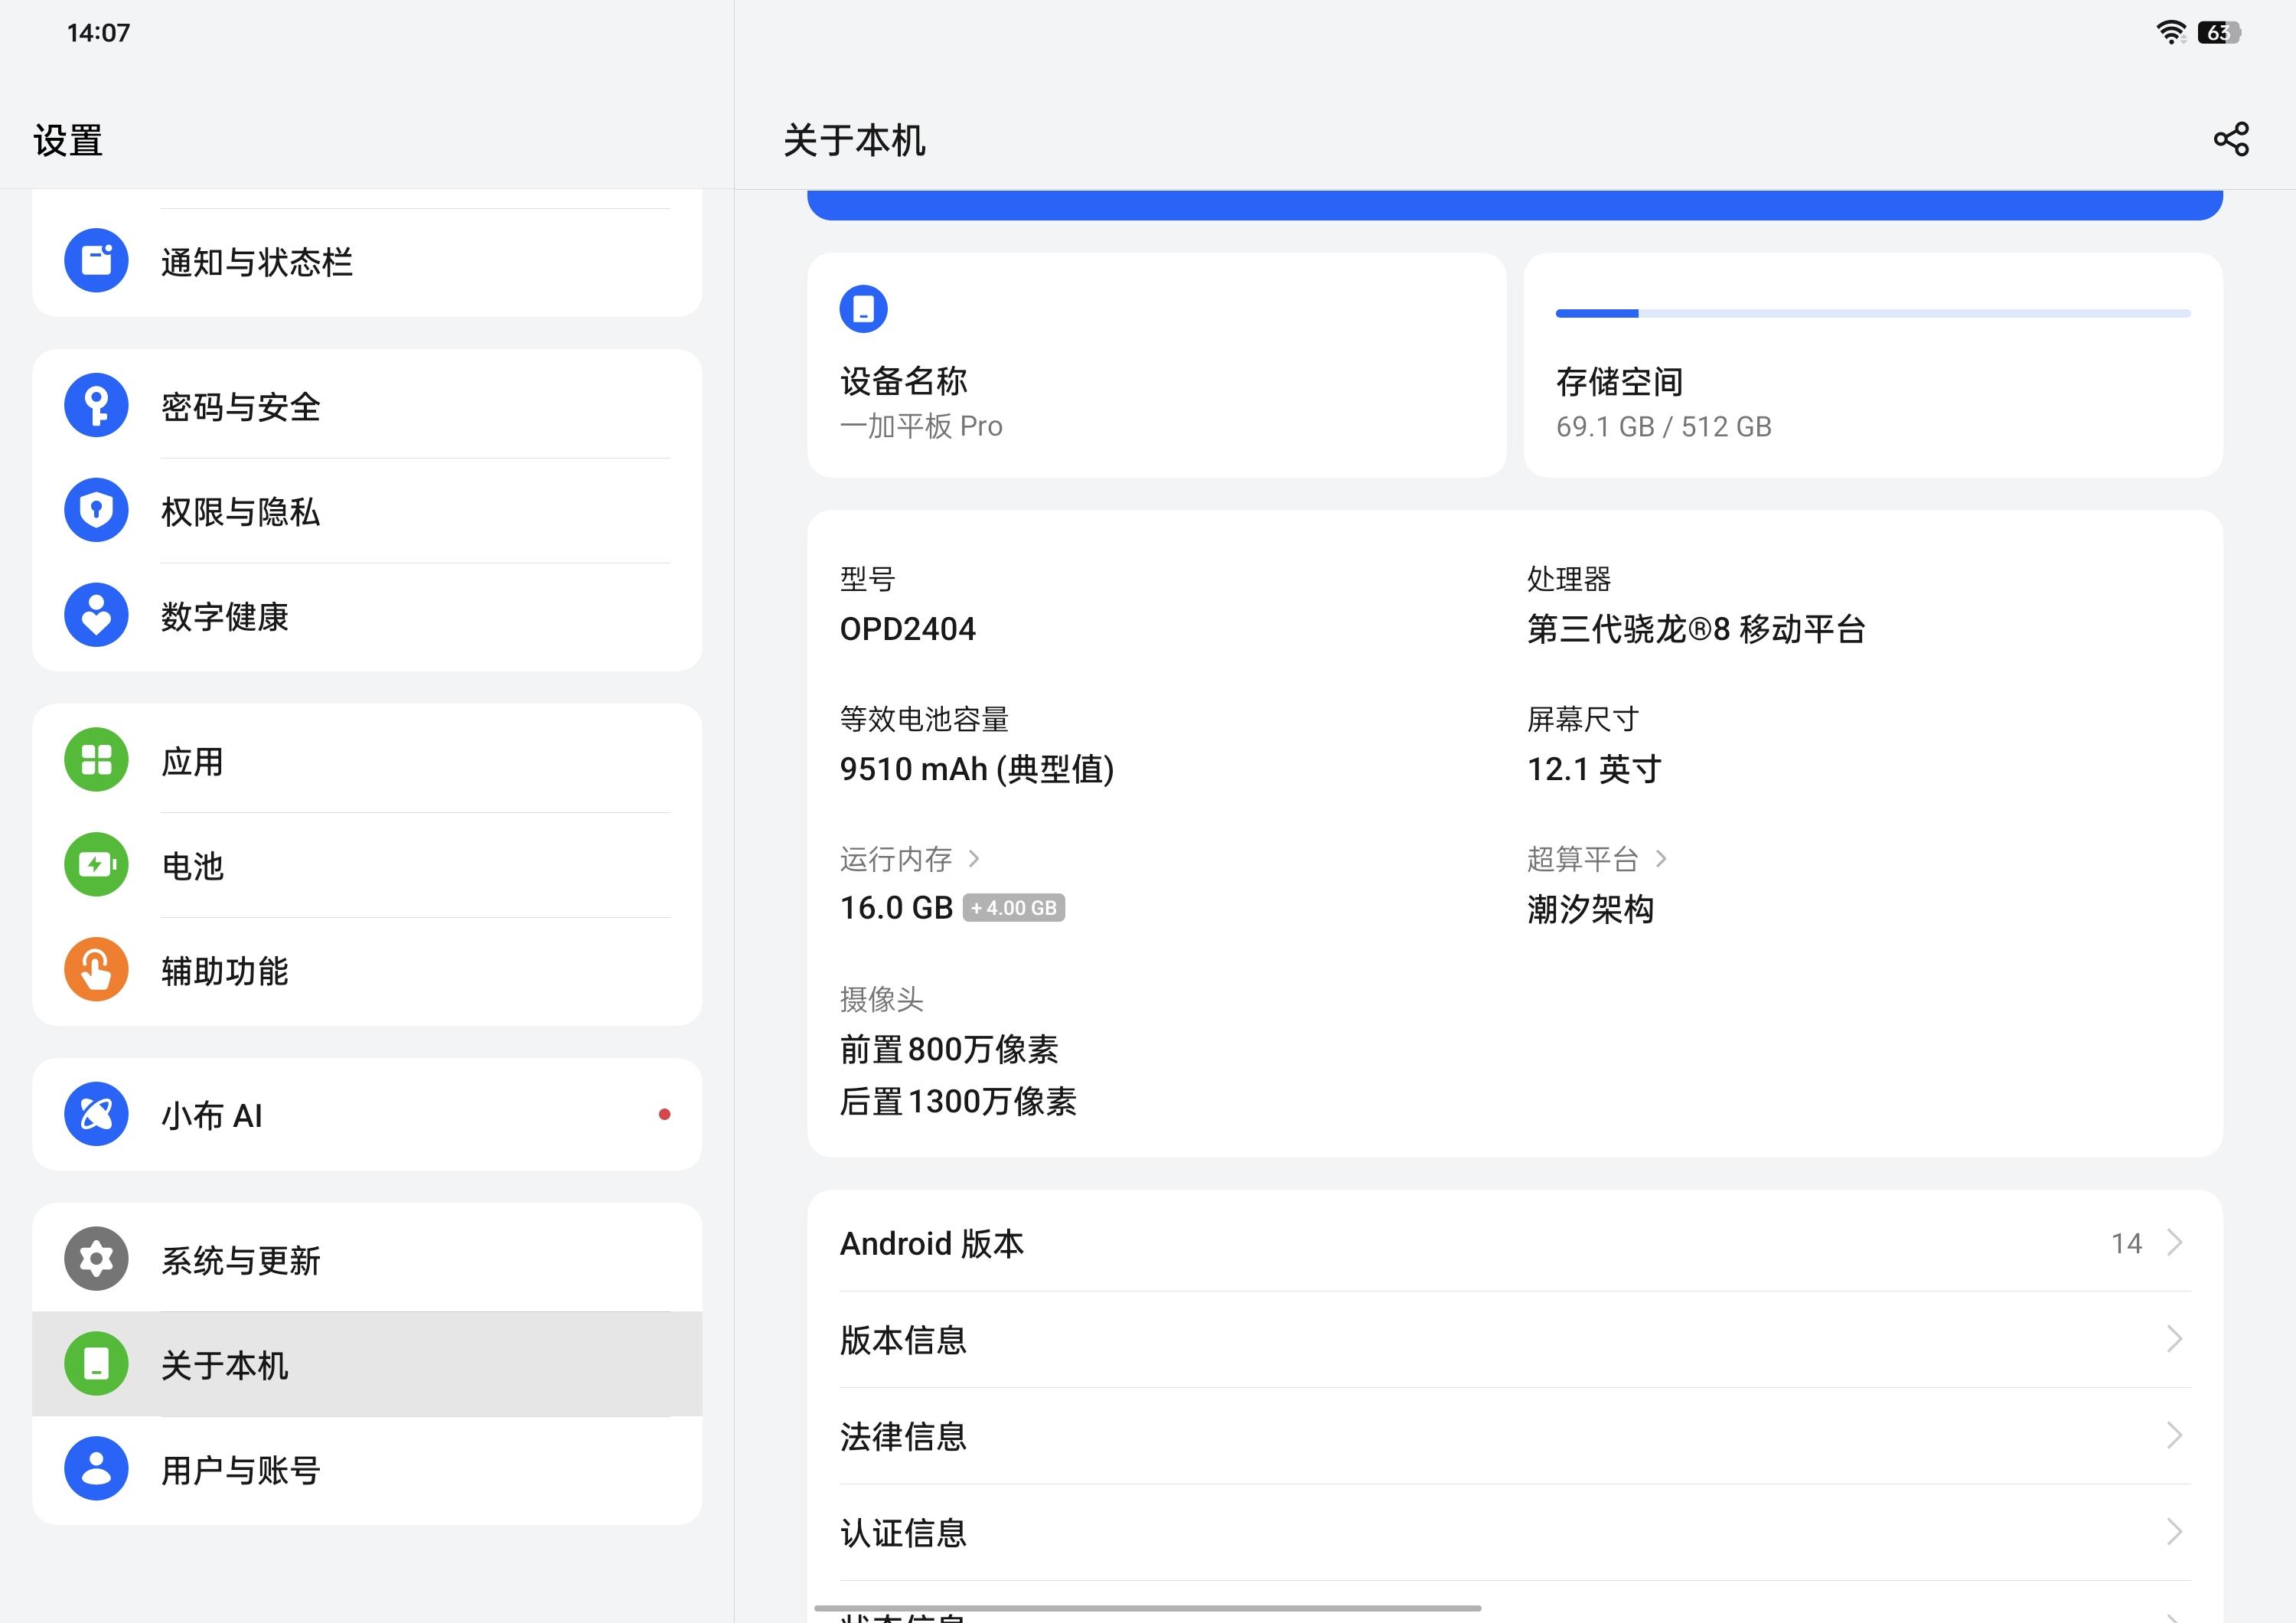The width and height of the screenshot is (2296, 1623).
Task: Tap the battery level indicator in status bar
Action: (x=2219, y=33)
